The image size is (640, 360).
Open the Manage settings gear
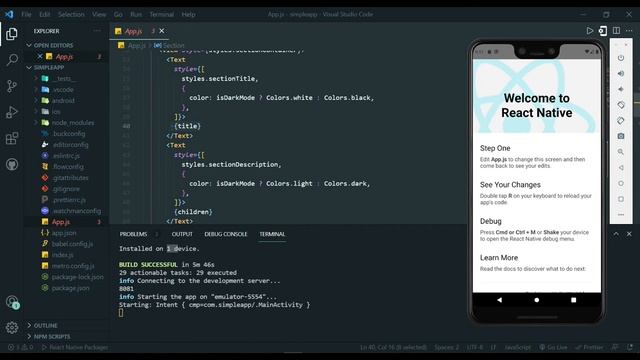click(12, 327)
